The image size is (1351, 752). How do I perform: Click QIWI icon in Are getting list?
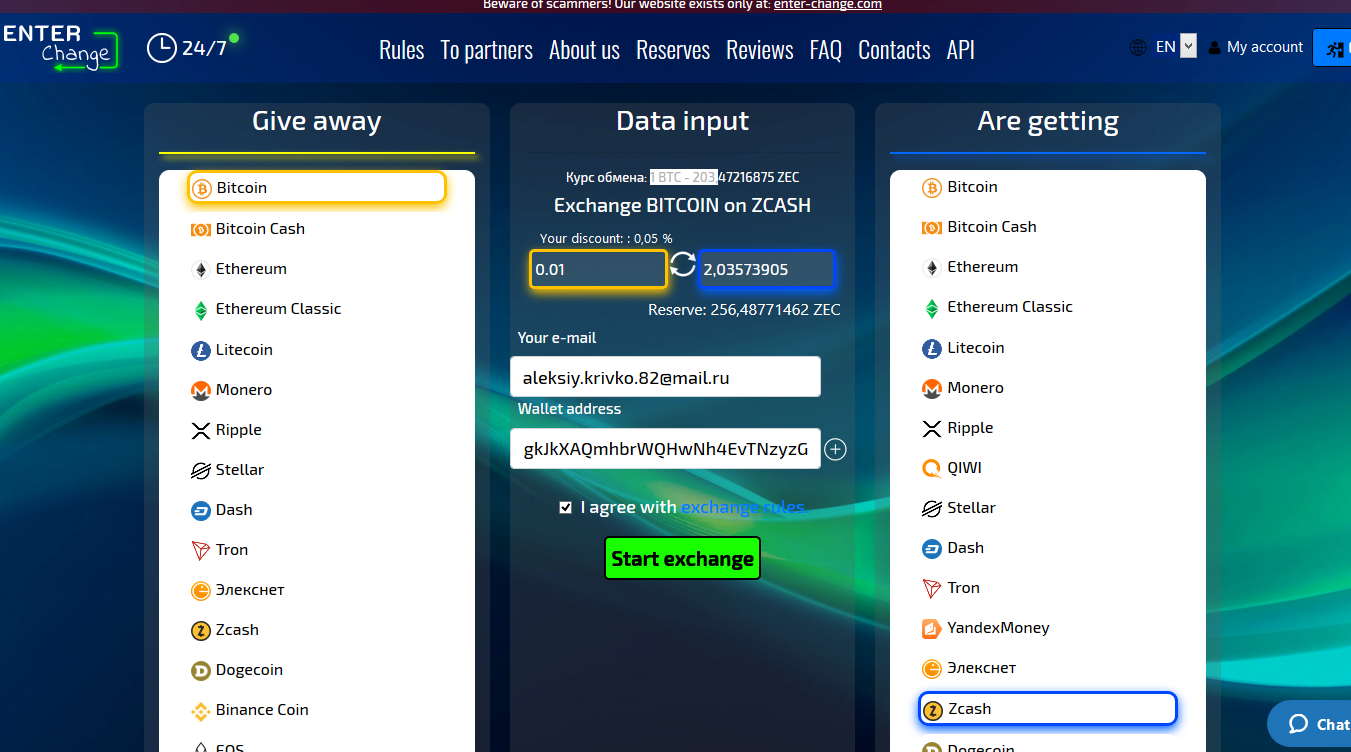click(x=932, y=468)
